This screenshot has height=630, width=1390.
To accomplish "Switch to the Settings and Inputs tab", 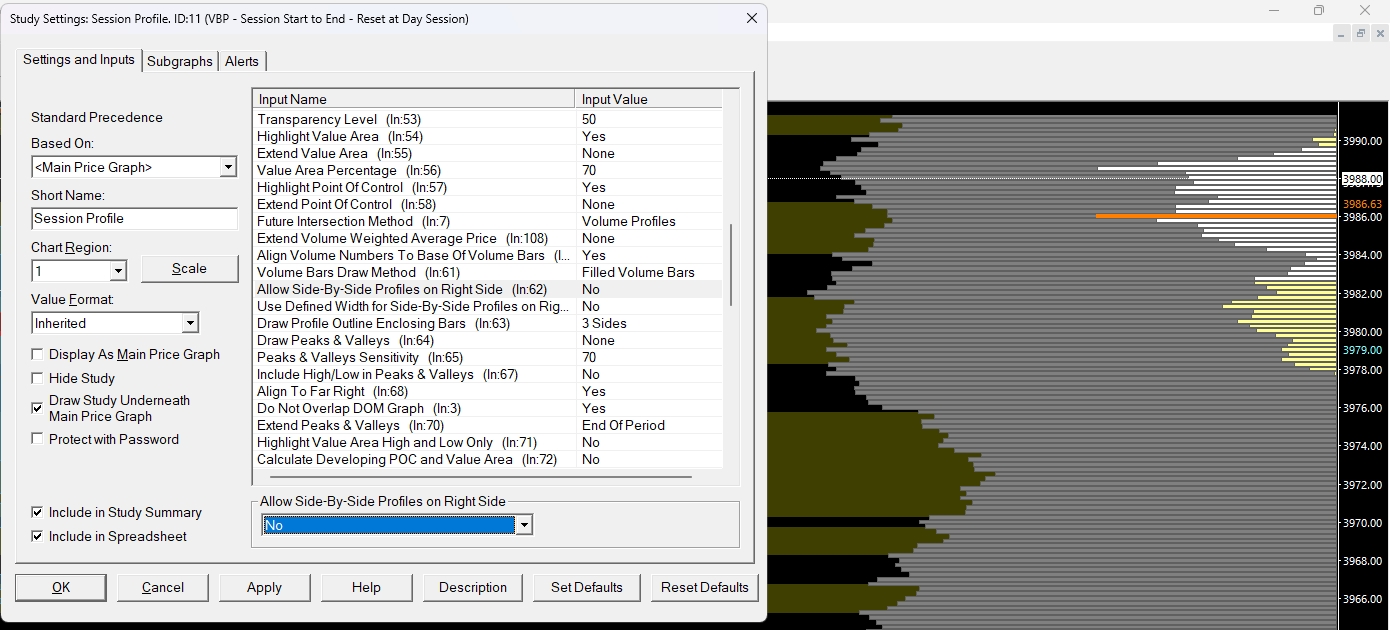I will click(79, 60).
